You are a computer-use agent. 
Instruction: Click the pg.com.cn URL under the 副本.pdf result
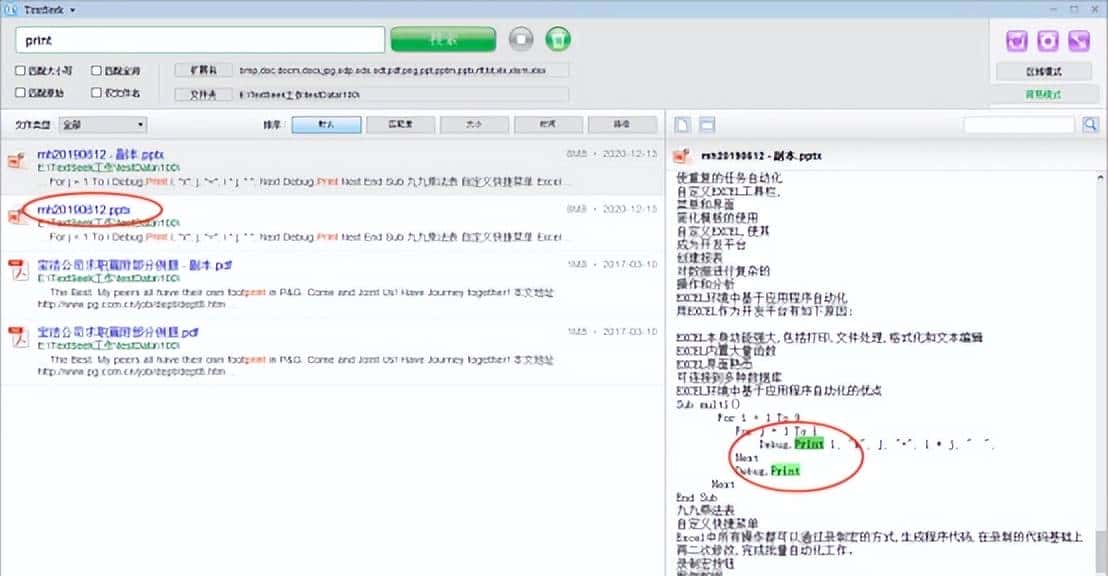131,305
